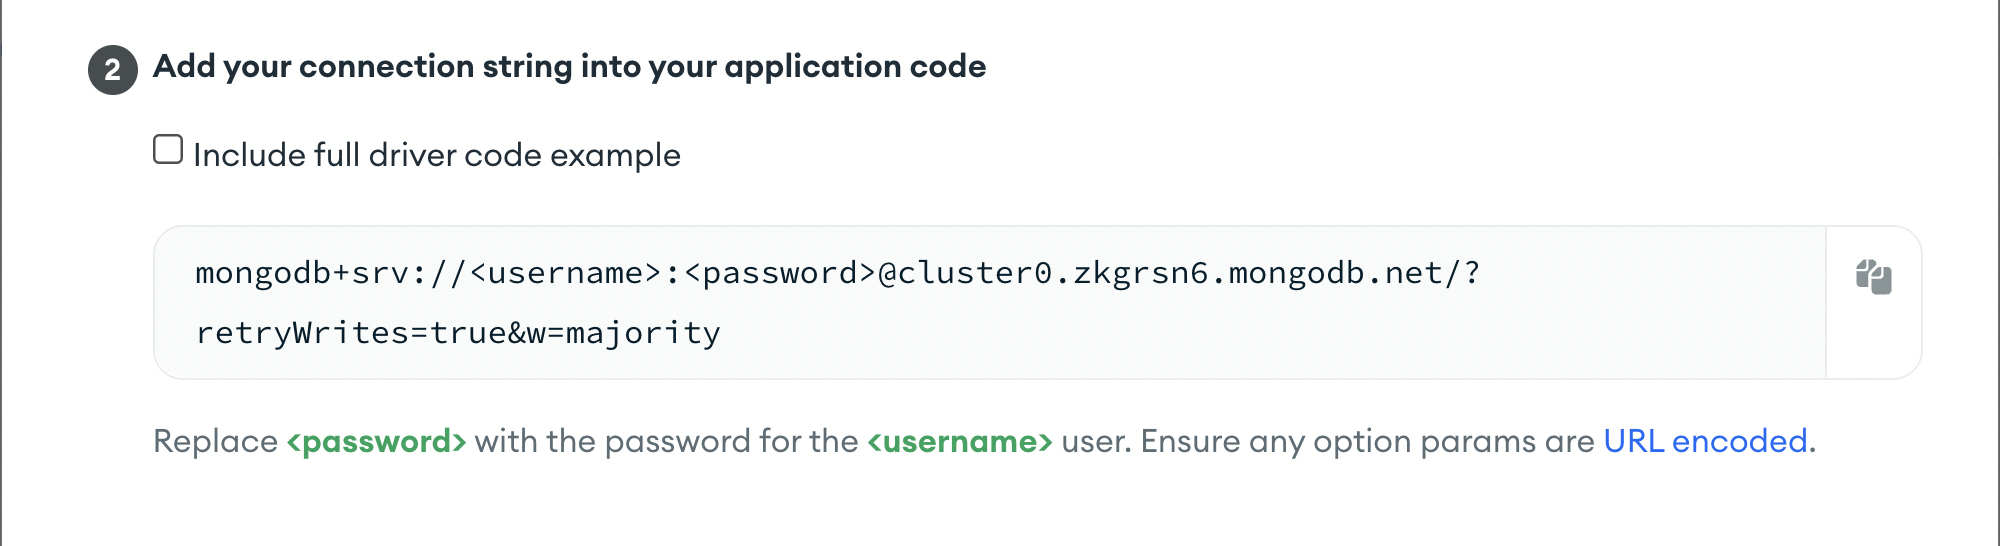Click <password> placeholder in the connection string
Screen dimensions: 2000x546
[780, 273]
